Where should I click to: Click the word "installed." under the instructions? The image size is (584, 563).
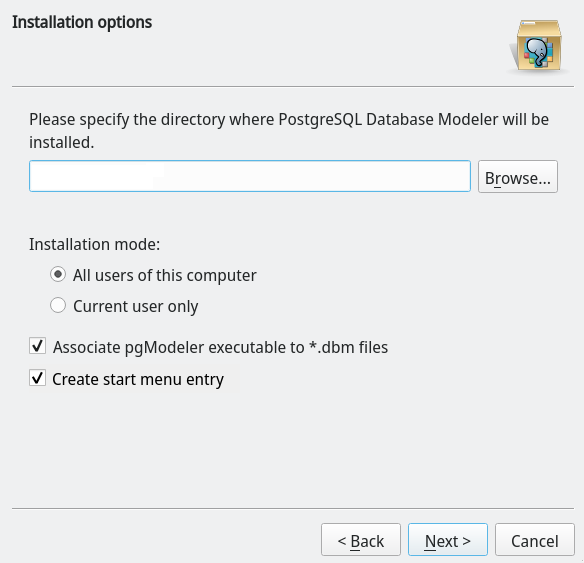point(62,143)
